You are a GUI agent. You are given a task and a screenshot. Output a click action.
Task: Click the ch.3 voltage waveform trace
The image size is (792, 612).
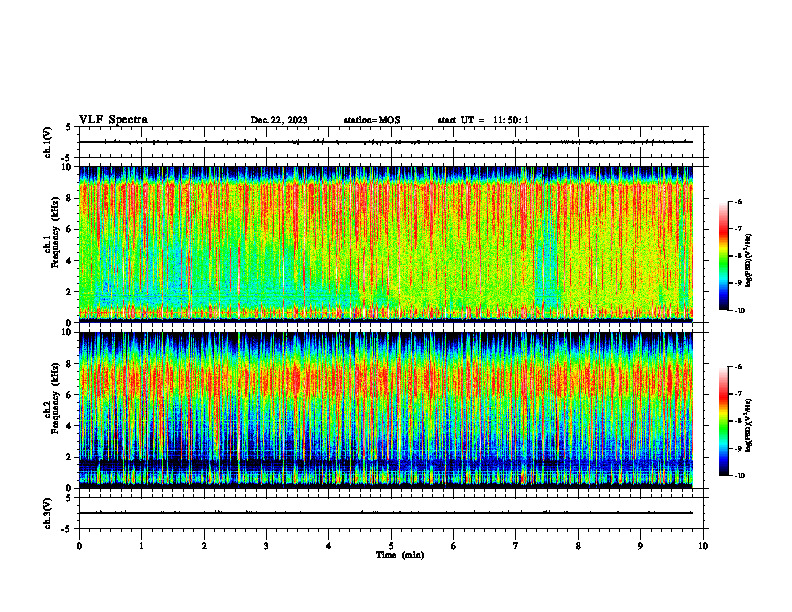pos(386,513)
